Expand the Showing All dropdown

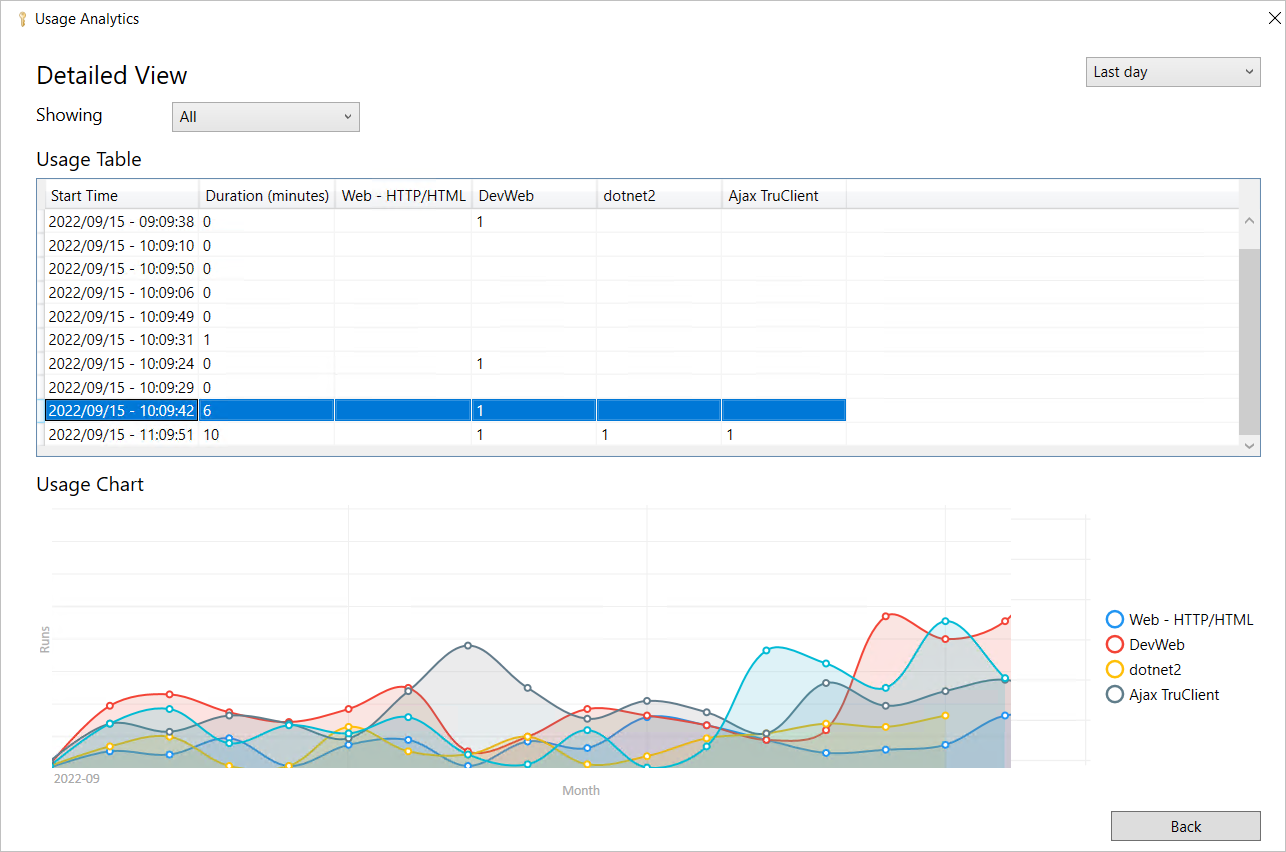(x=265, y=117)
